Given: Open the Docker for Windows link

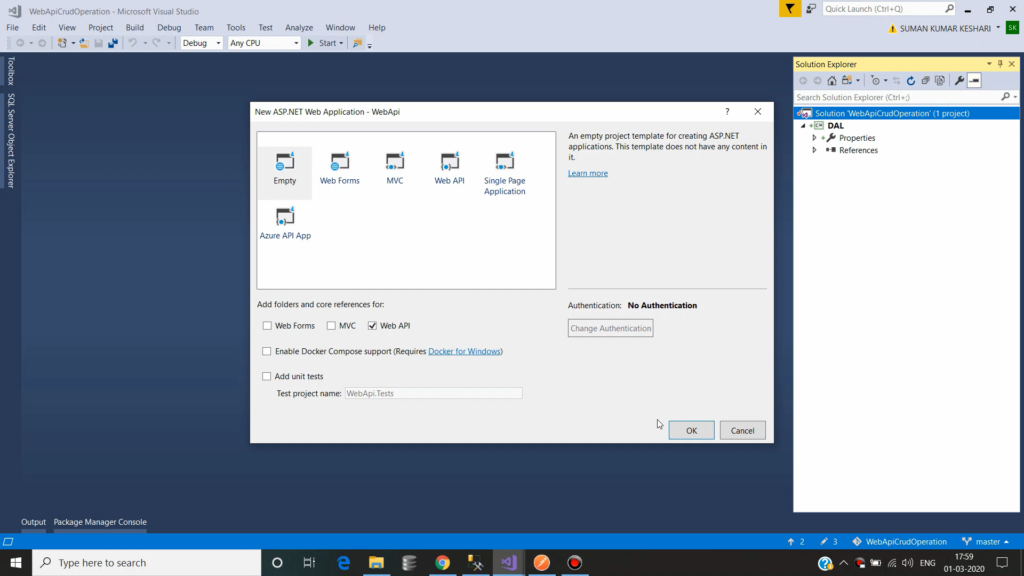Looking at the screenshot, I should pos(464,351).
